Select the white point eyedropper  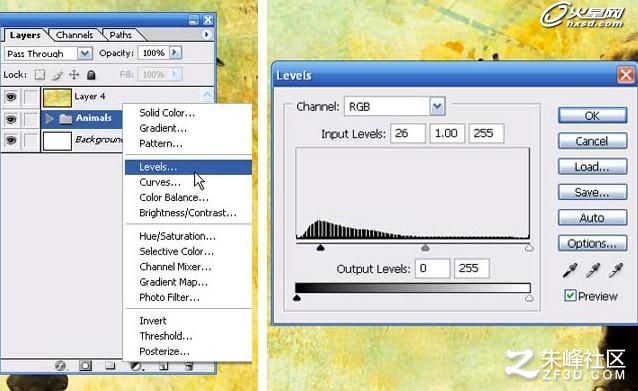[x=616, y=271]
